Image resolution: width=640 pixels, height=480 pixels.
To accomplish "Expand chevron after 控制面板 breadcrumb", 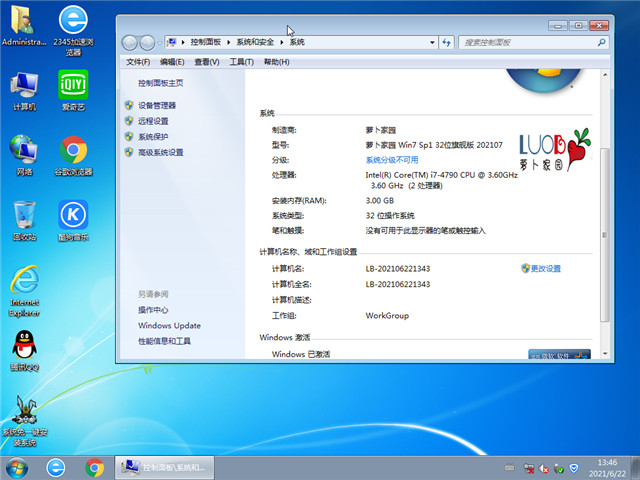I will pyautogui.click(x=229, y=42).
